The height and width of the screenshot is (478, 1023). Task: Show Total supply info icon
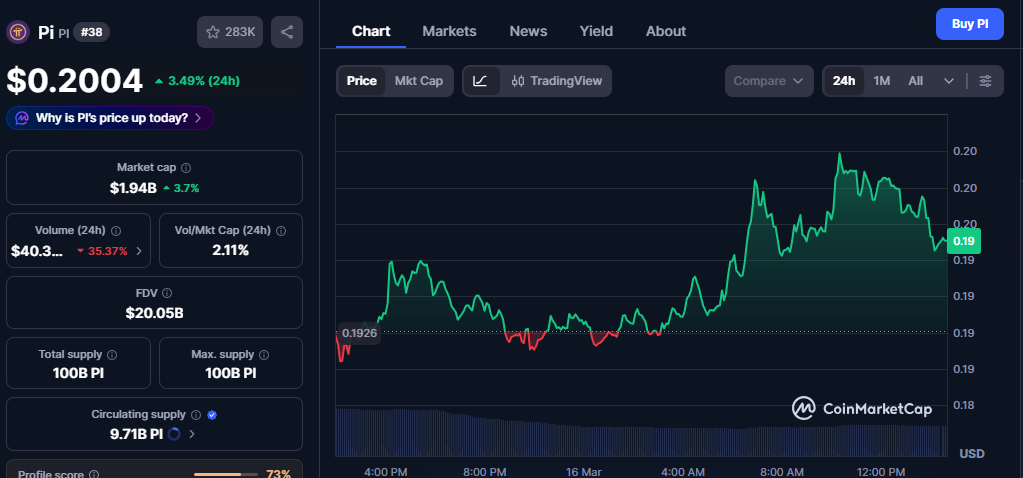point(112,355)
